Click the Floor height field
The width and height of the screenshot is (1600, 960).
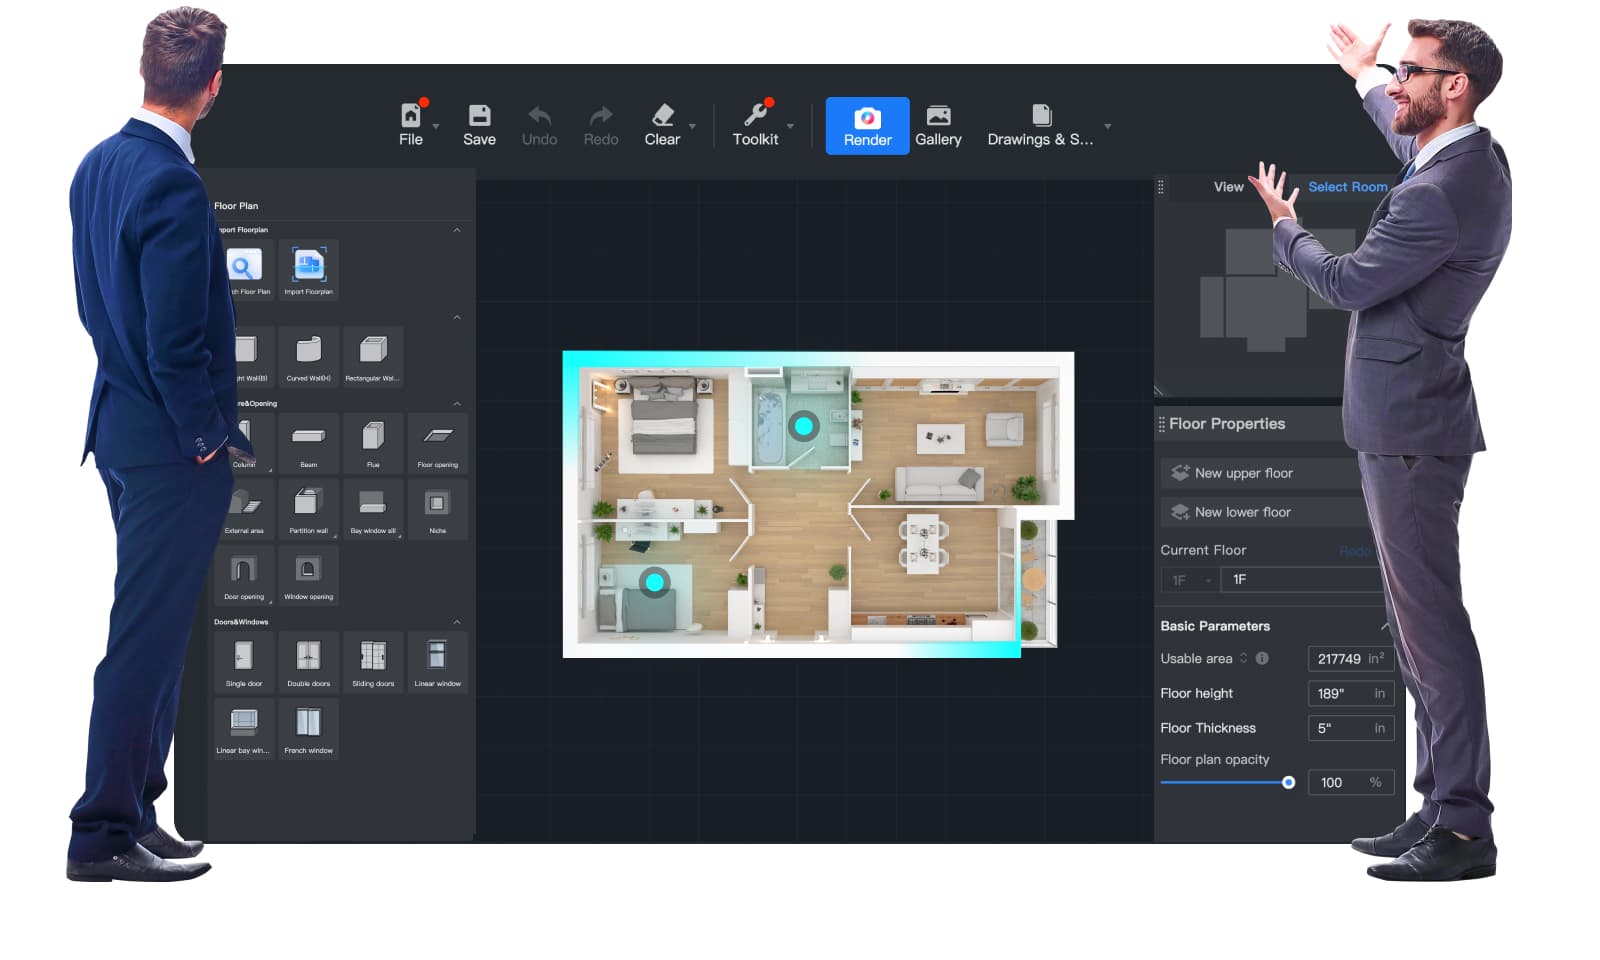[1351, 693]
